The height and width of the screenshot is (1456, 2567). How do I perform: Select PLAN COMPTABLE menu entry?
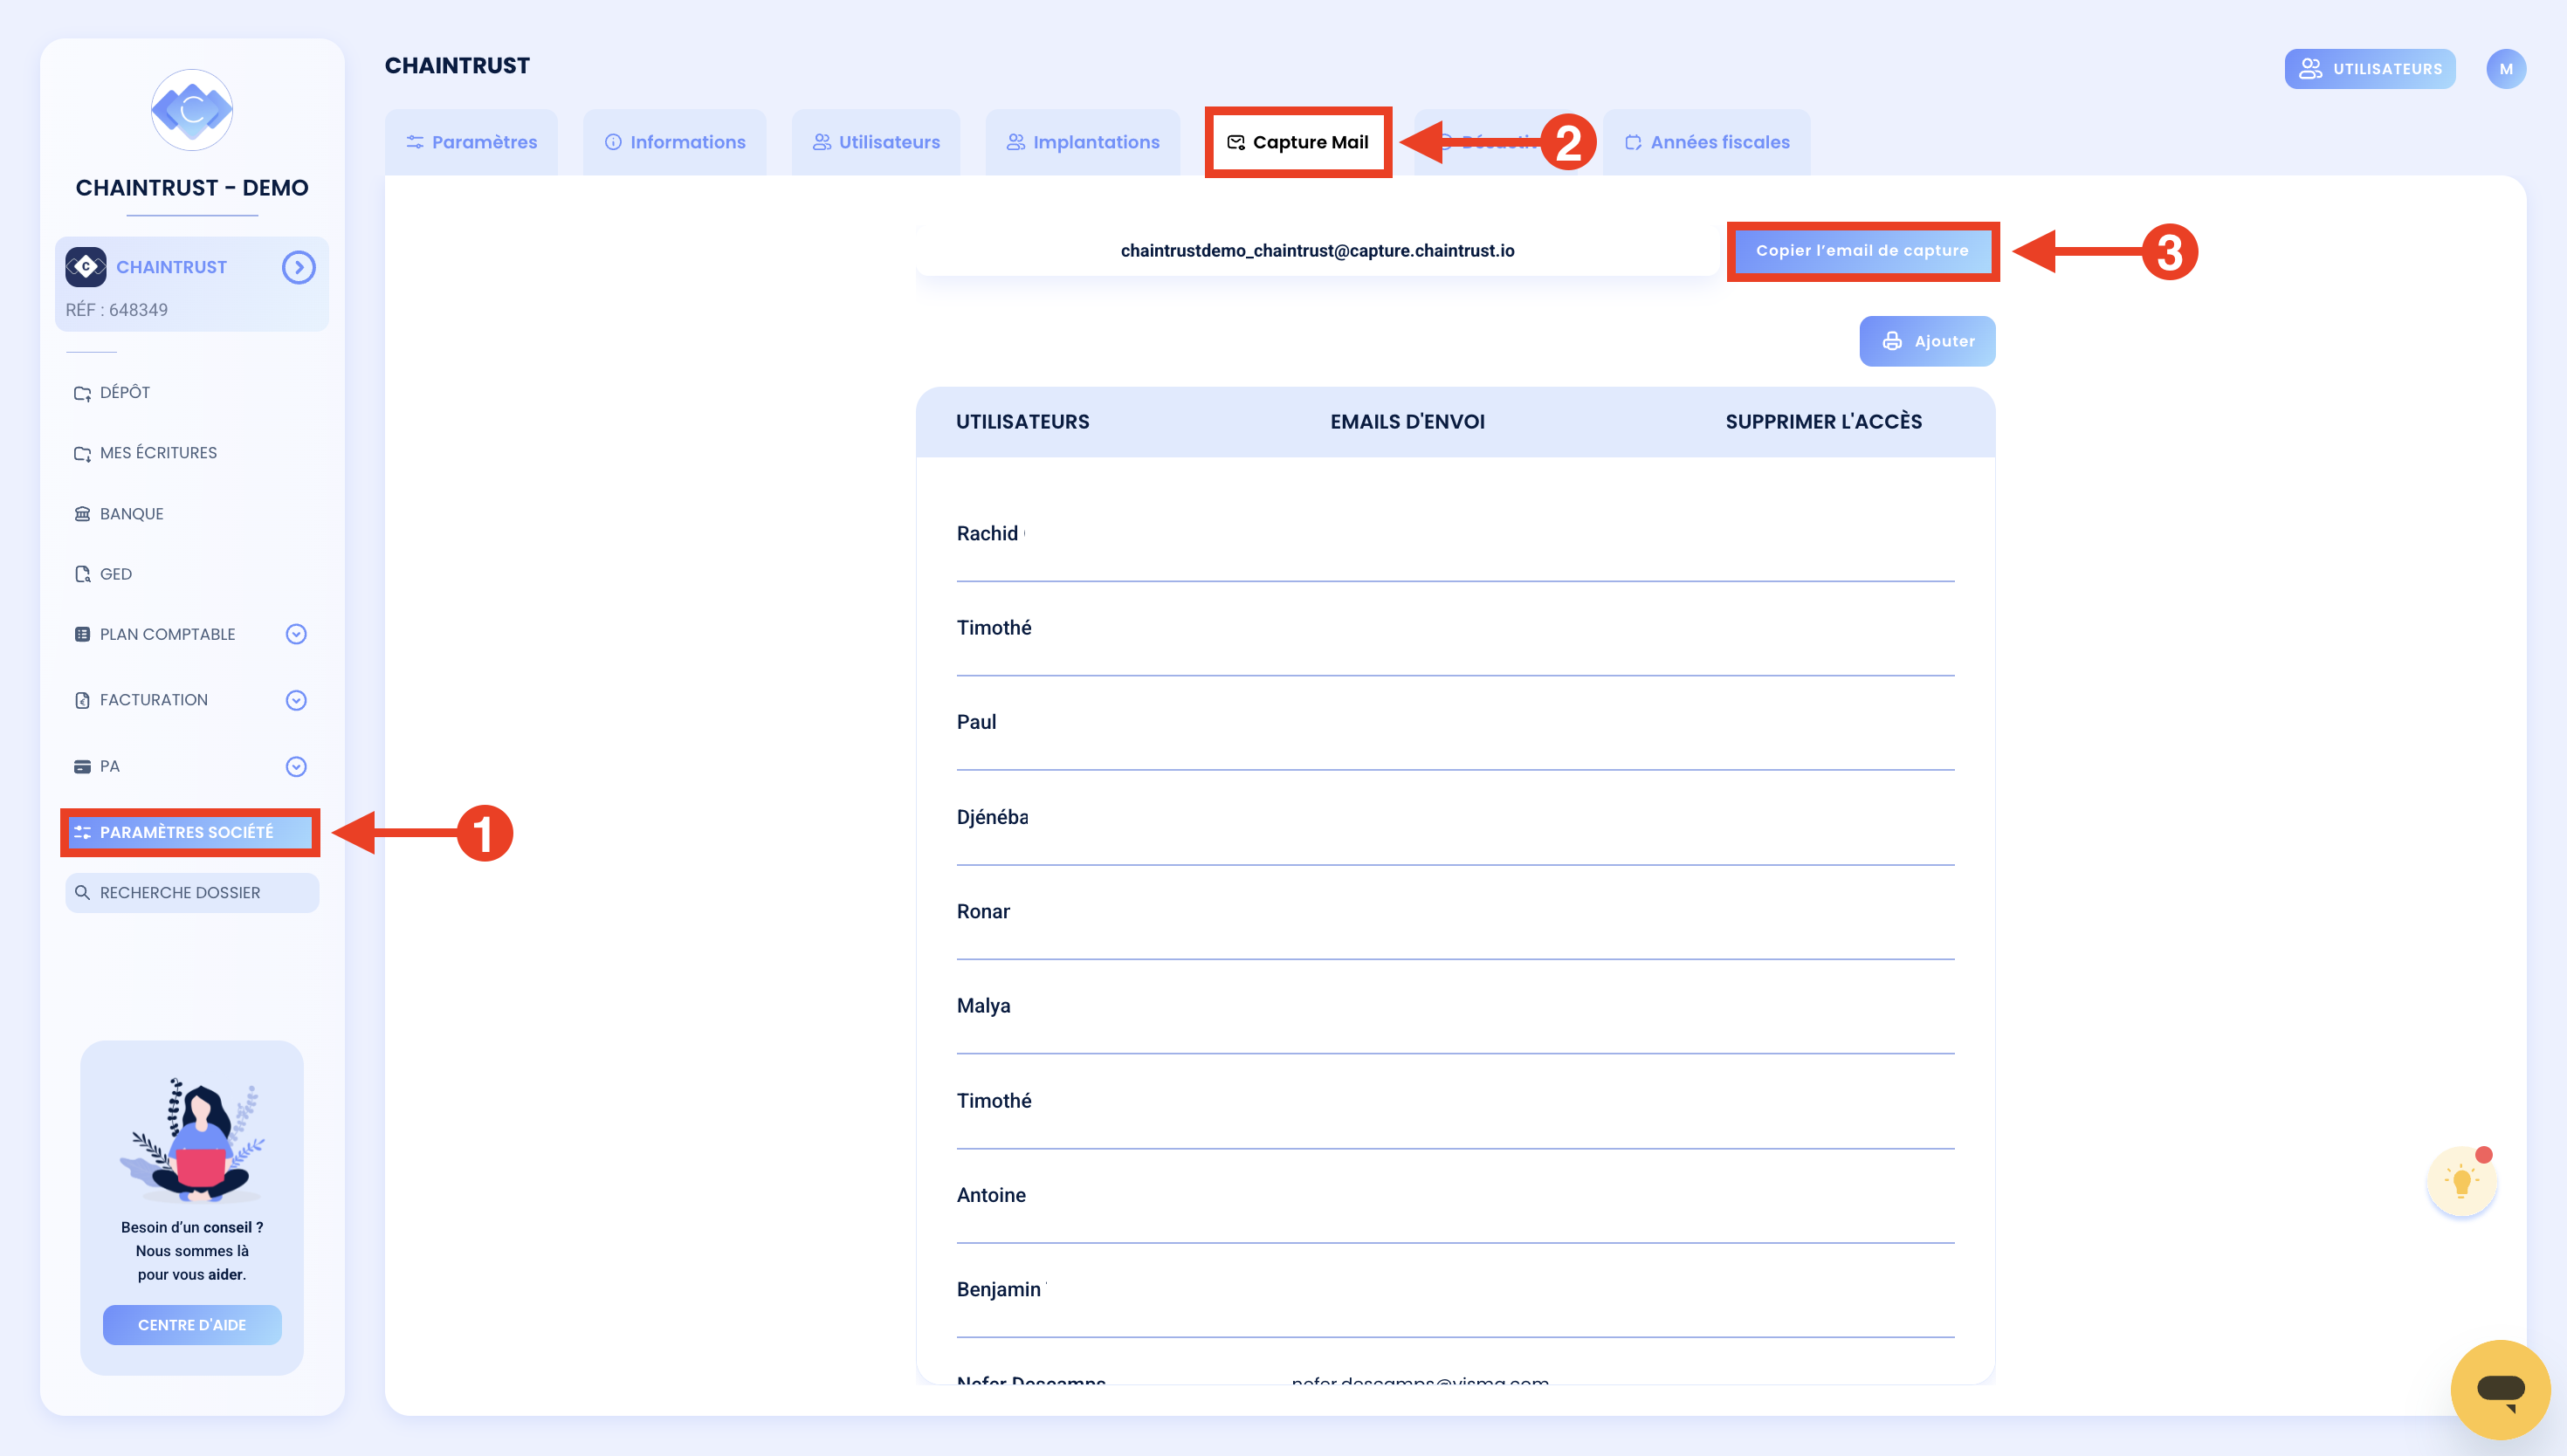[x=167, y=634]
